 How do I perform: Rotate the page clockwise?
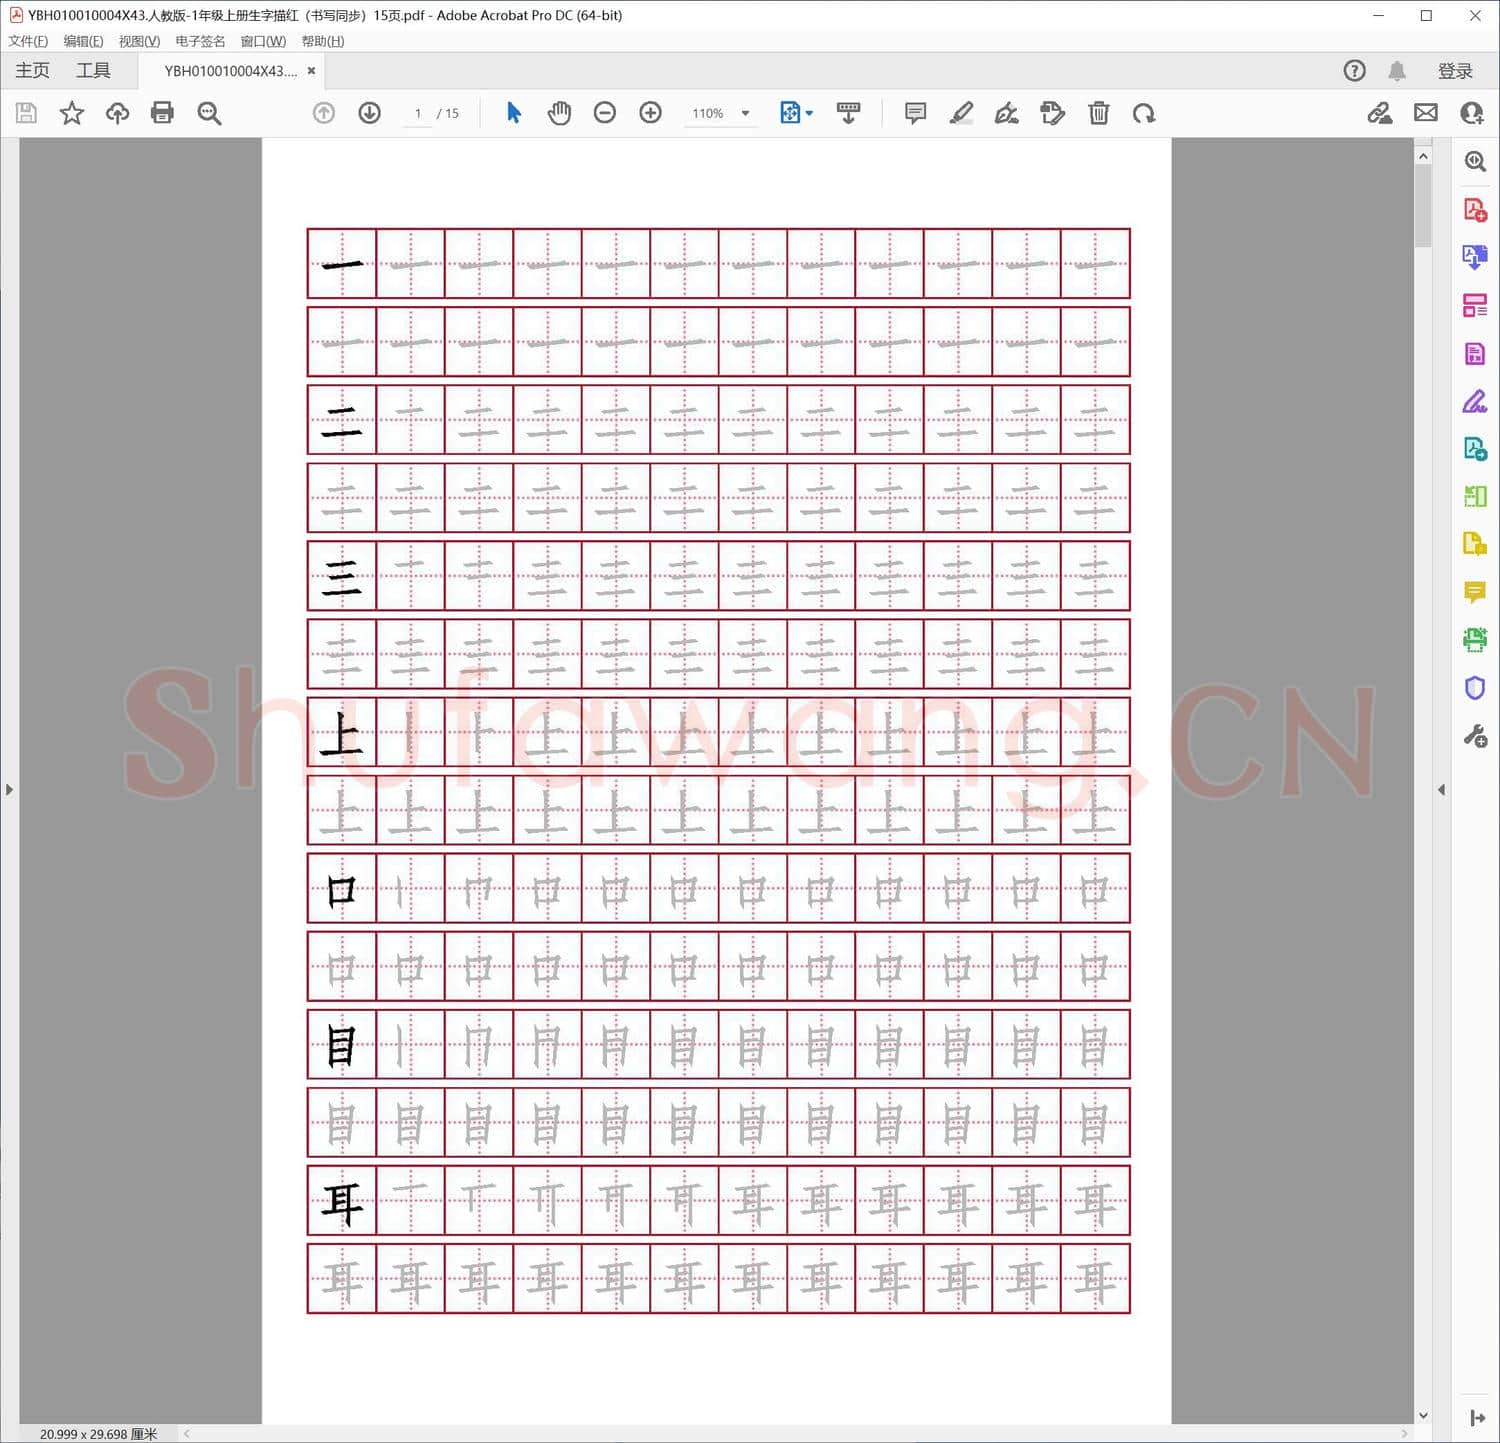1144,113
